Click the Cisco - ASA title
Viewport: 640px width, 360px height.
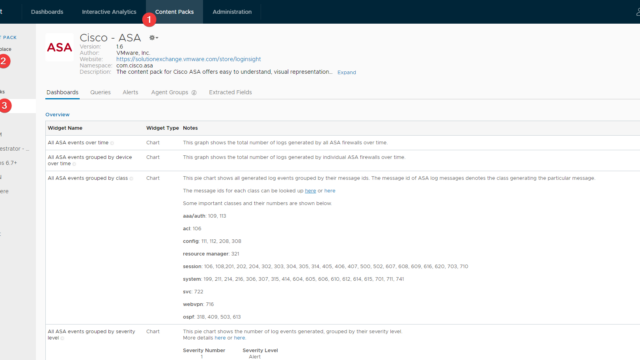pos(110,38)
